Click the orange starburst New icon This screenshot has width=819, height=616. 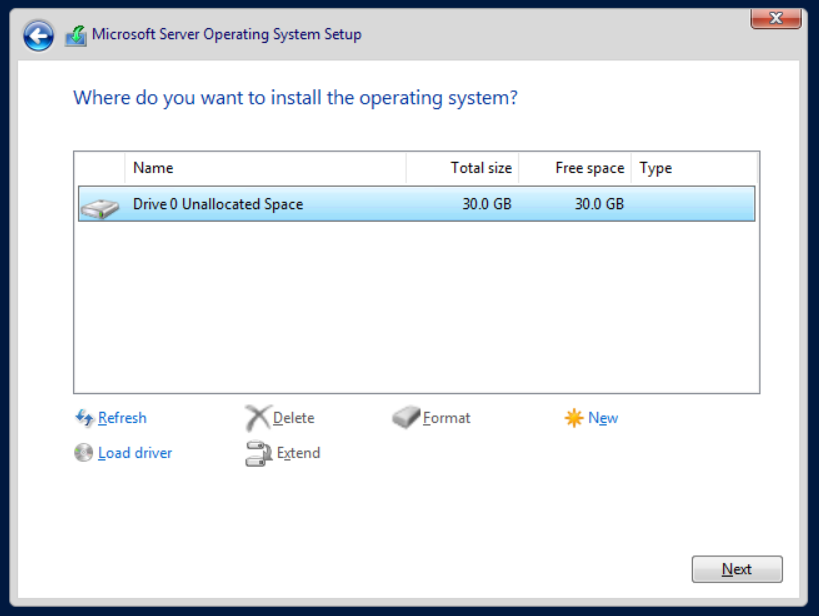(x=574, y=417)
